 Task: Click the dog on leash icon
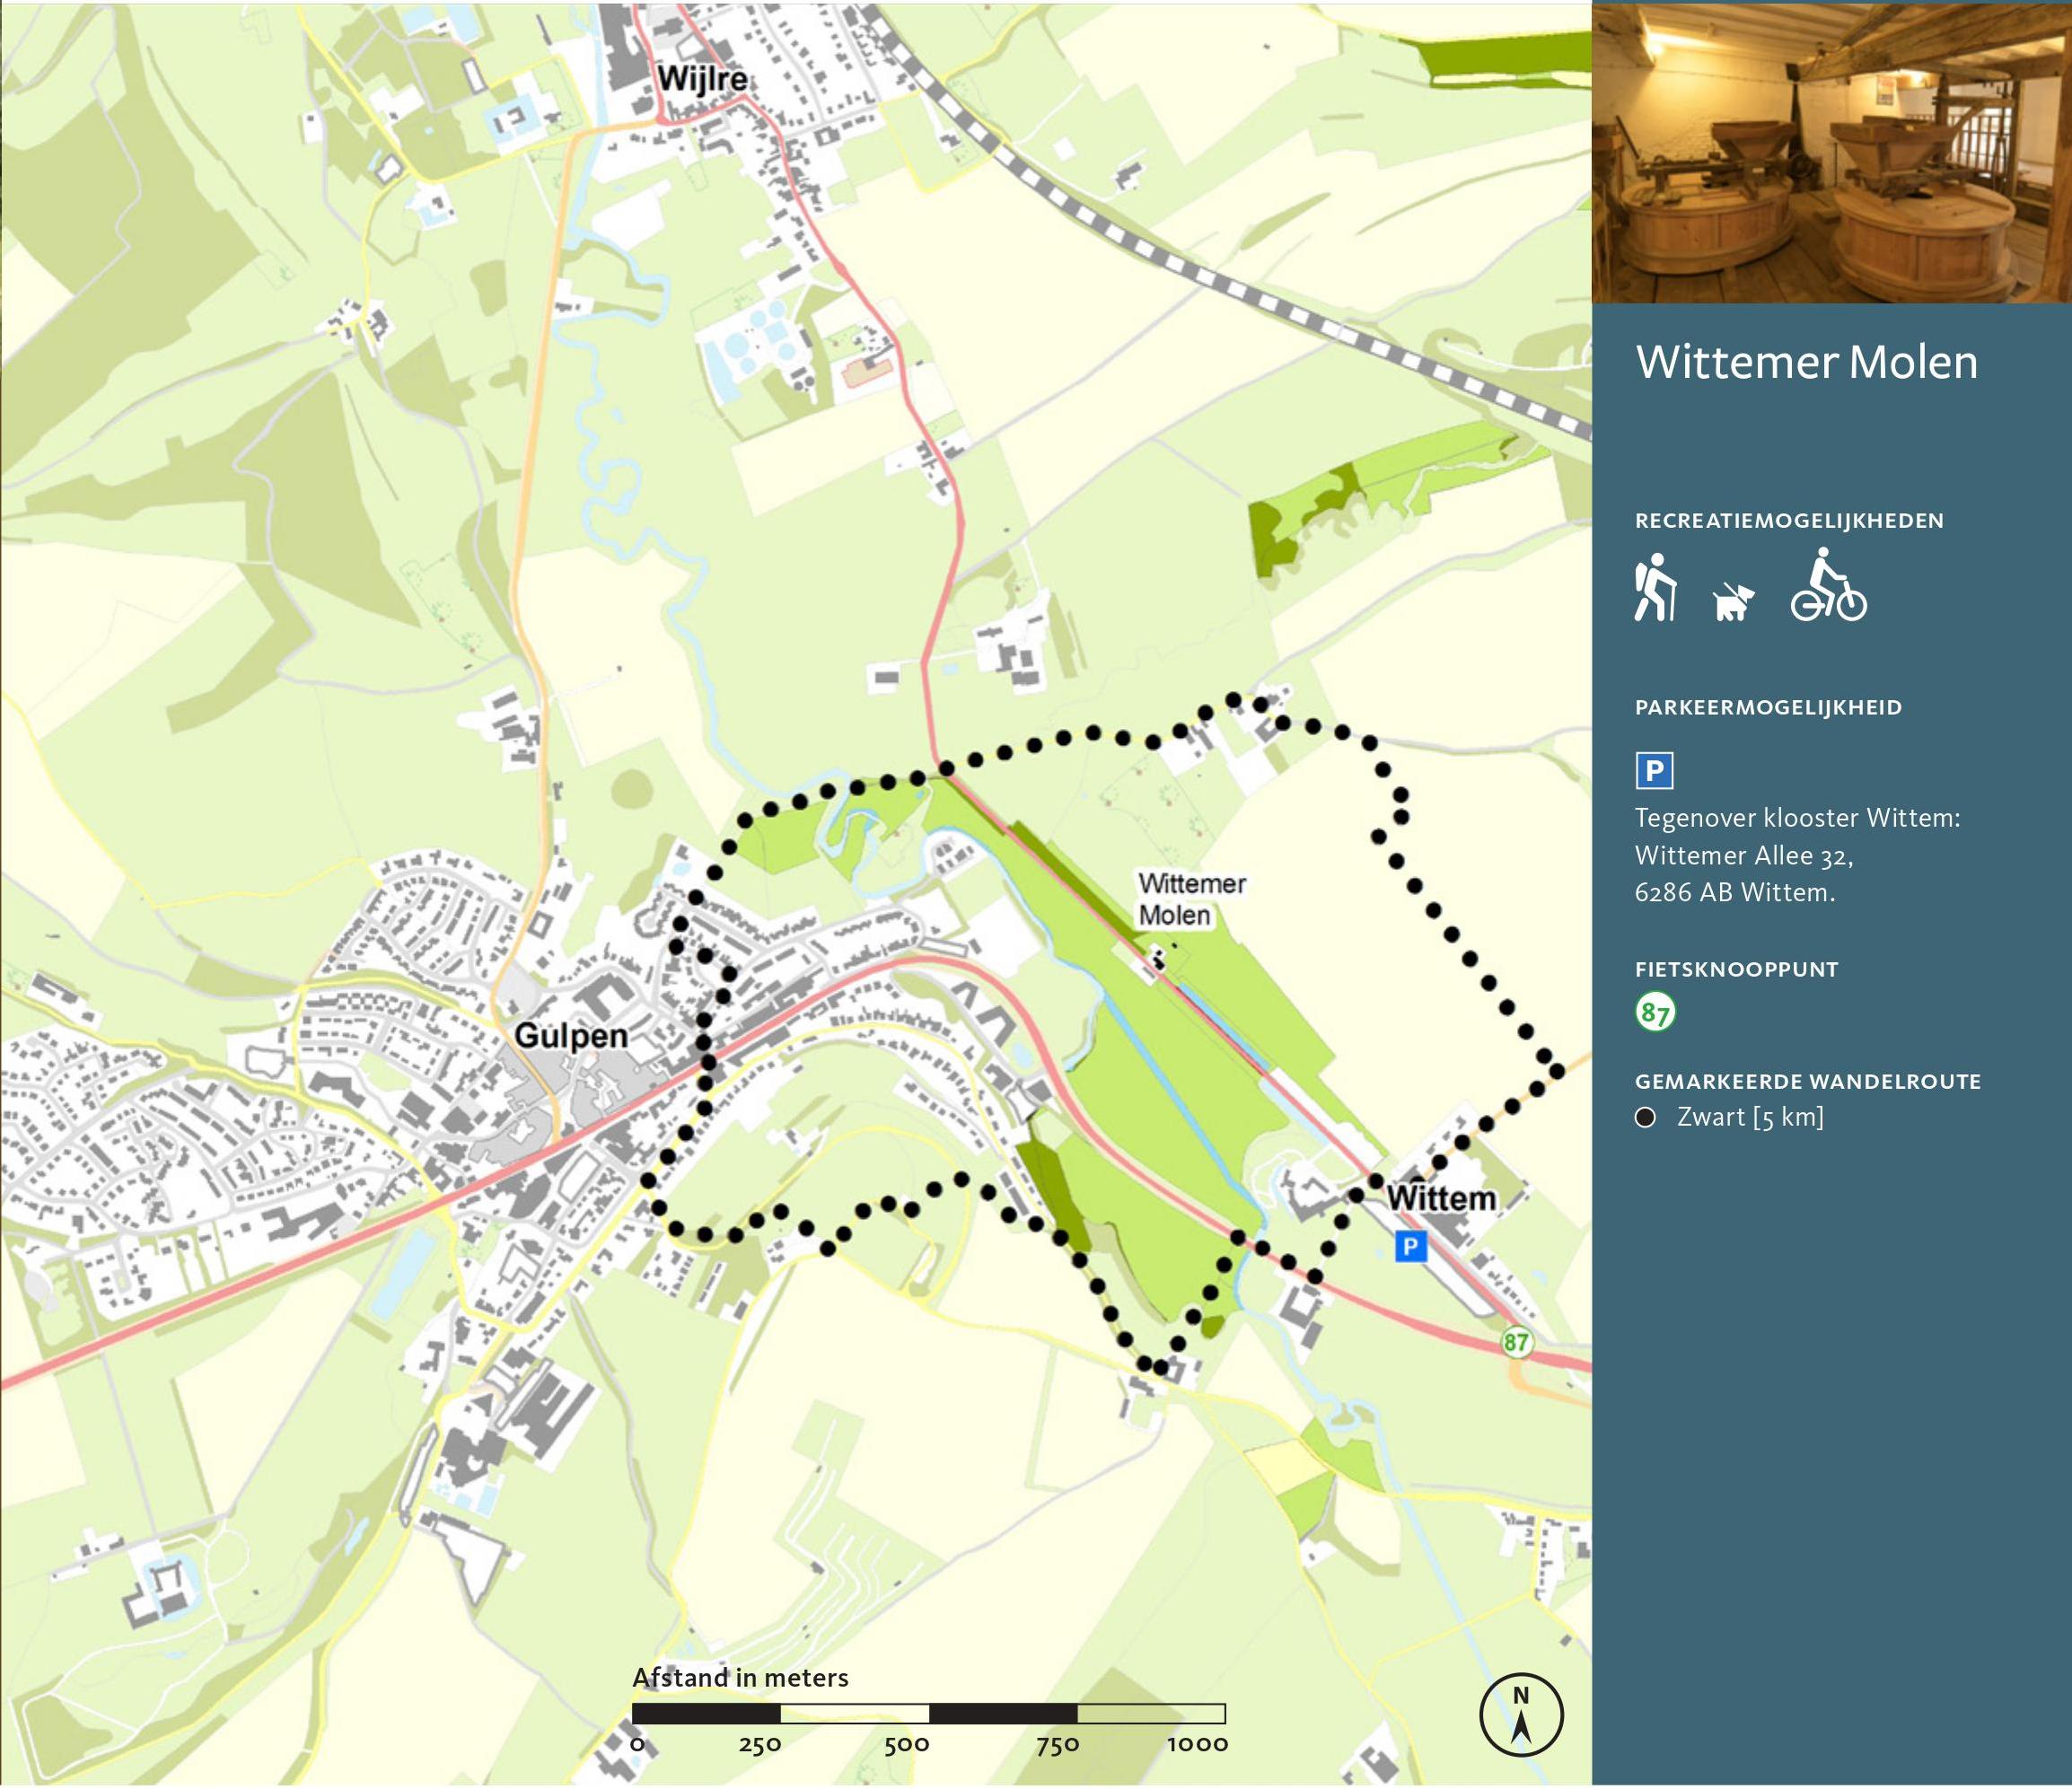(1733, 602)
